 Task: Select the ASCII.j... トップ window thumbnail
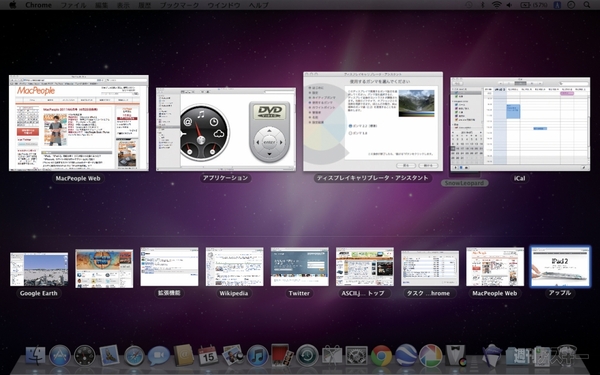365,267
